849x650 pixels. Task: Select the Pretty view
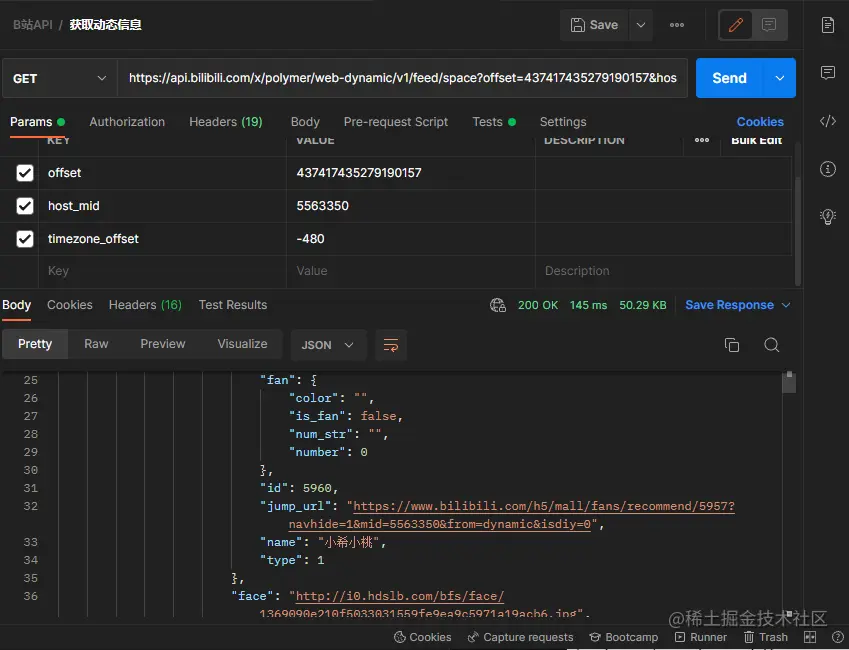point(35,344)
